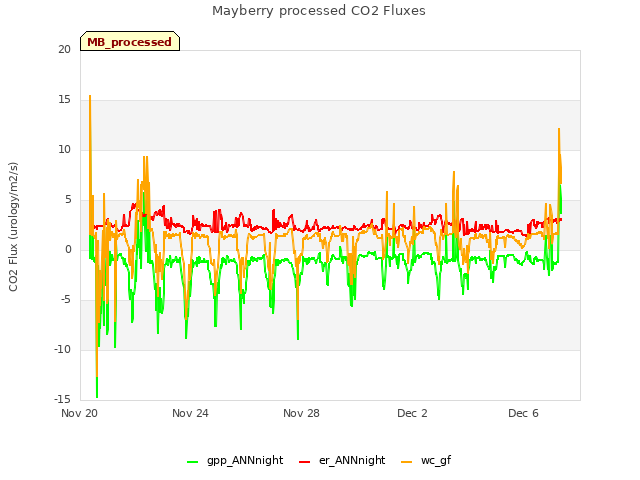Viewport: 640px width, 480px height.
Task: Click the Dec 2 x-axis label
Action: coord(412,413)
